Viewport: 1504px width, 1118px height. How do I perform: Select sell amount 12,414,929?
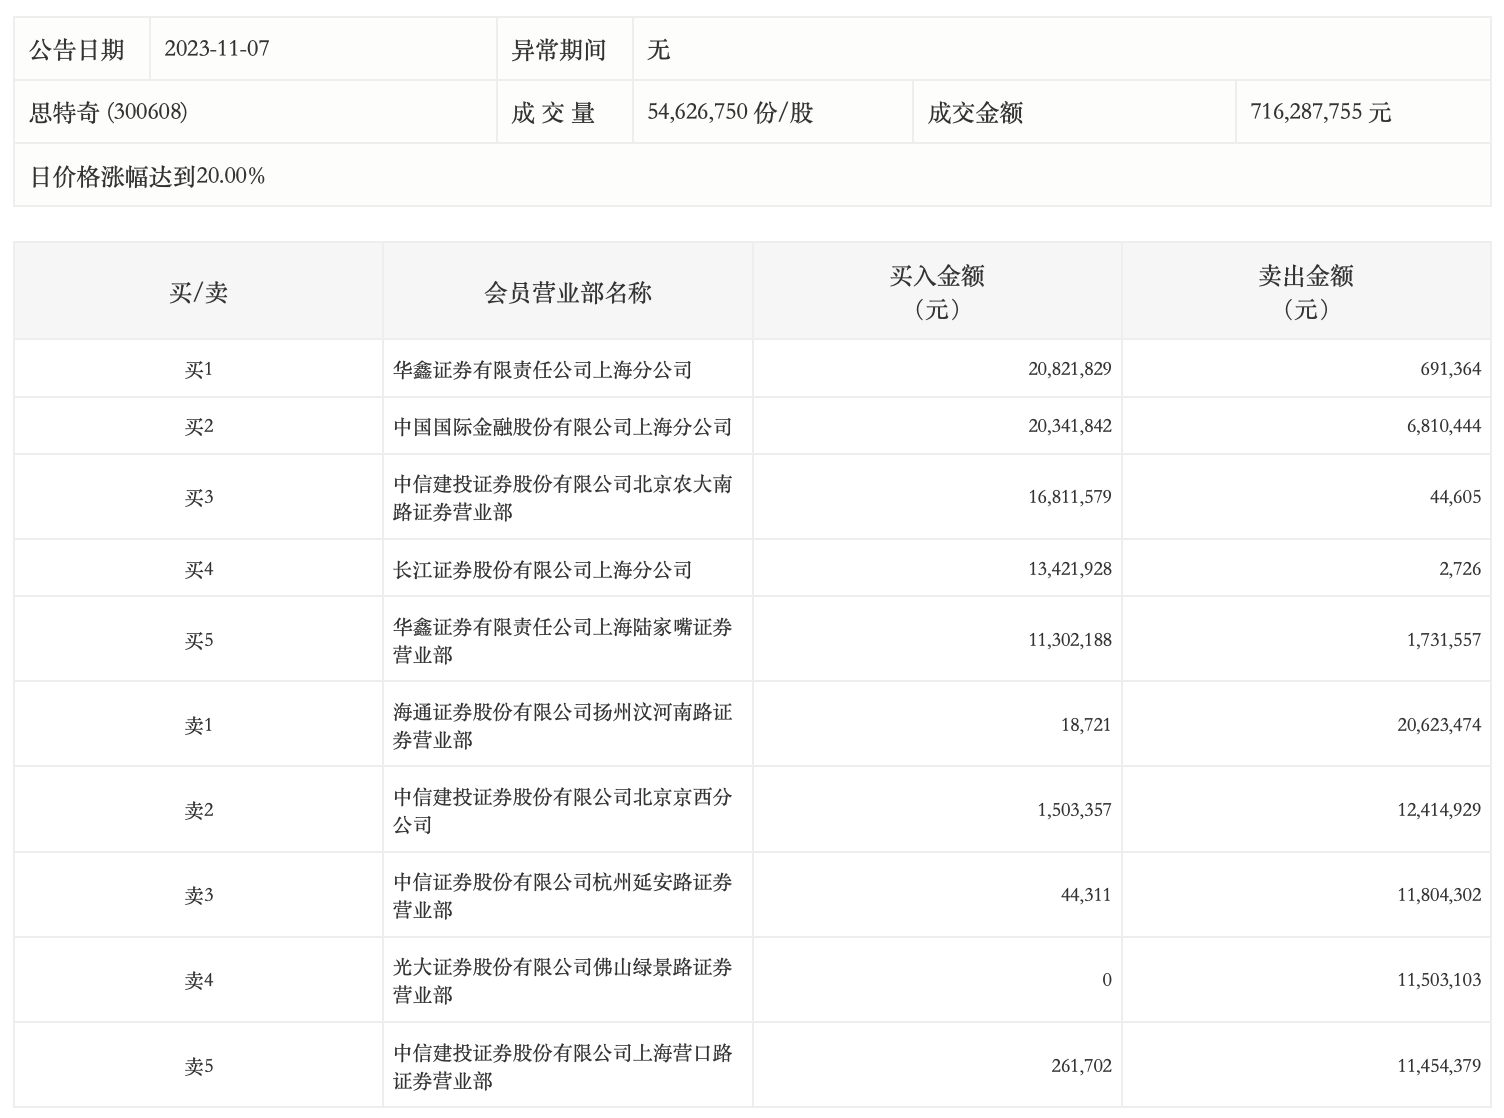pyautogui.click(x=1439, y=810)
